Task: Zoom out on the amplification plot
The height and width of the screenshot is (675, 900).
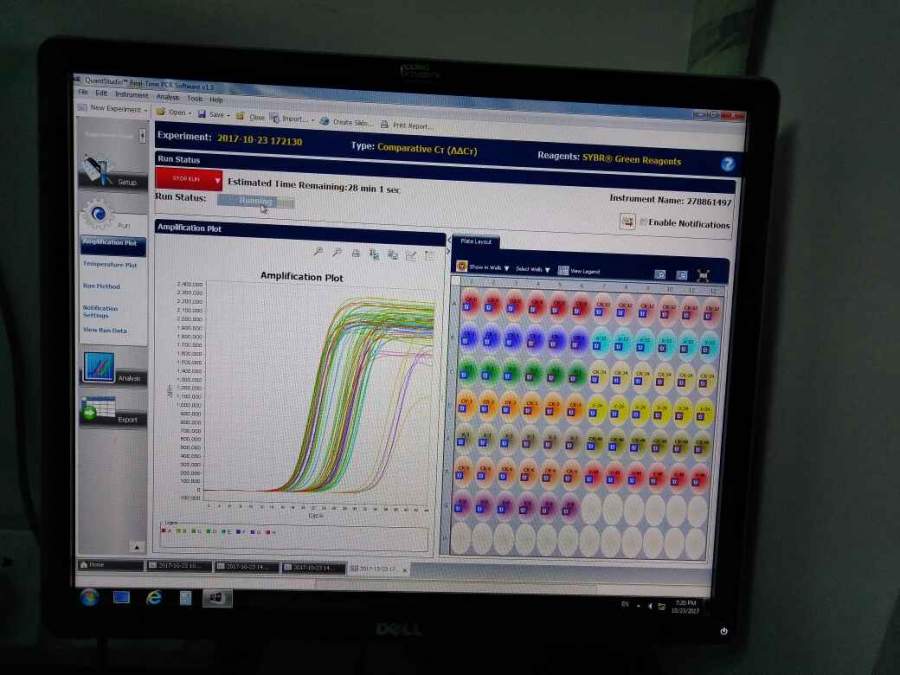Action: (337, 252)
